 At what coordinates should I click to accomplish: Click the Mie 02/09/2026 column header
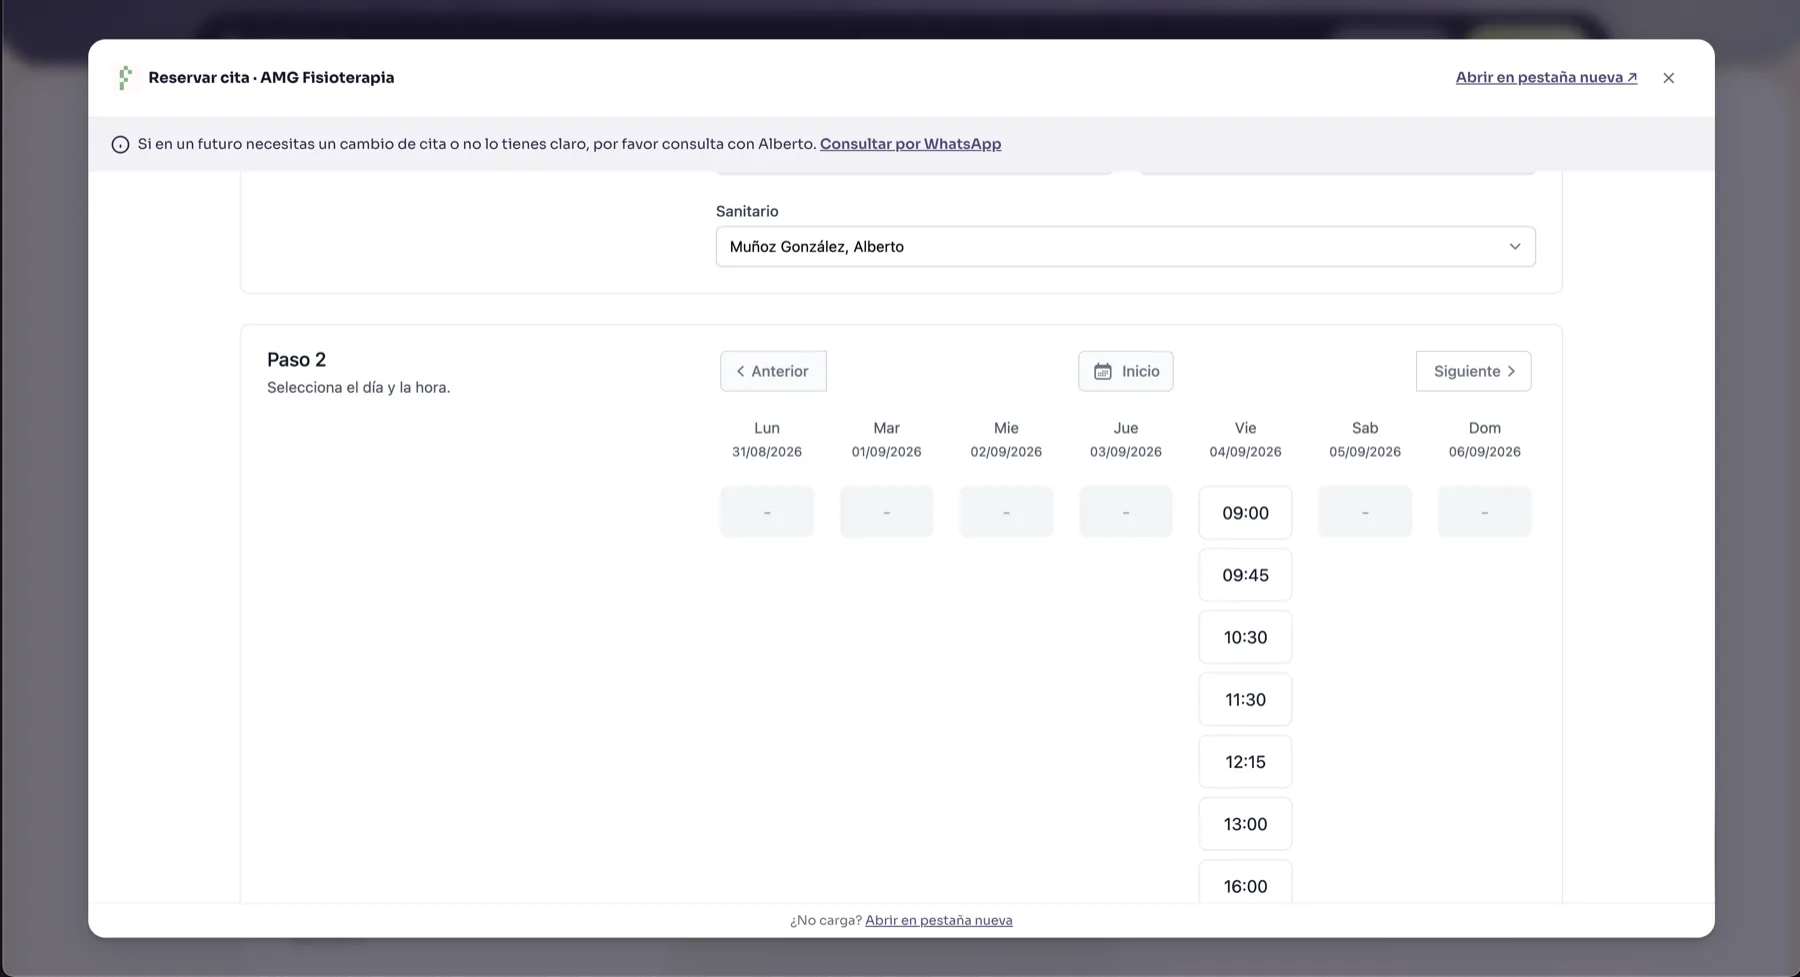pos(1006,439)
